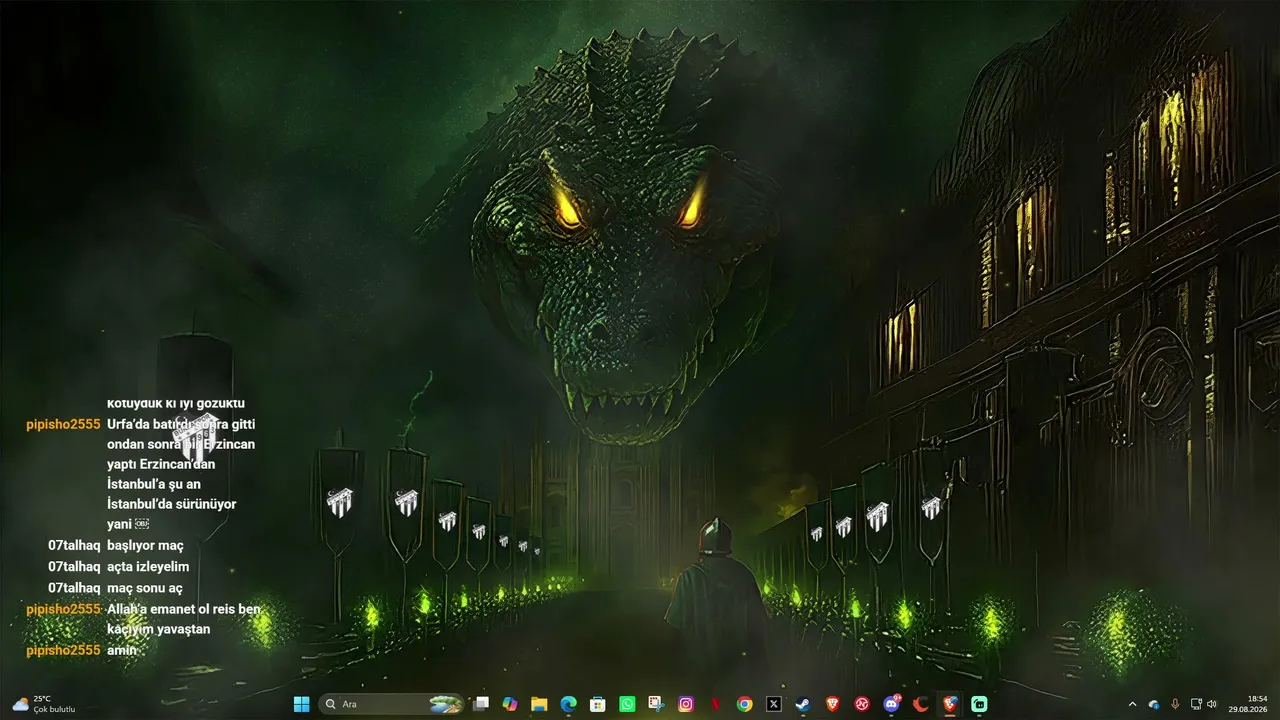This screenshot has height=720, width=1280.
Task: Click the chat message "amin"
Action: [x=121, y=650]
